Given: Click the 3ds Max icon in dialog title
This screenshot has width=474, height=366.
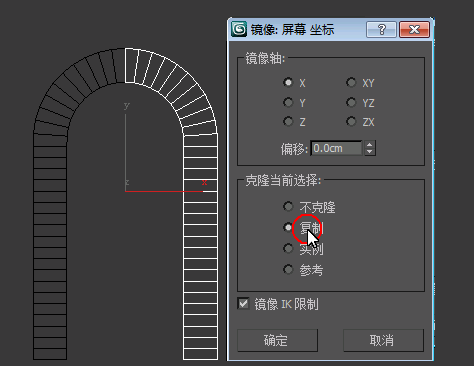Looking at the screenshot, I should [x=239, y=29].
